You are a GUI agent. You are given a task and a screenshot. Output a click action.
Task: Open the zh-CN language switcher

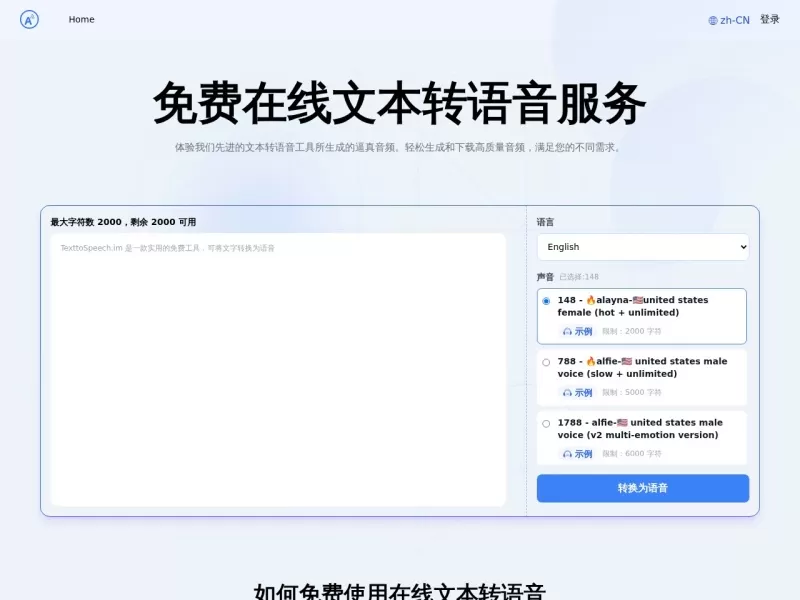point(731,19)
